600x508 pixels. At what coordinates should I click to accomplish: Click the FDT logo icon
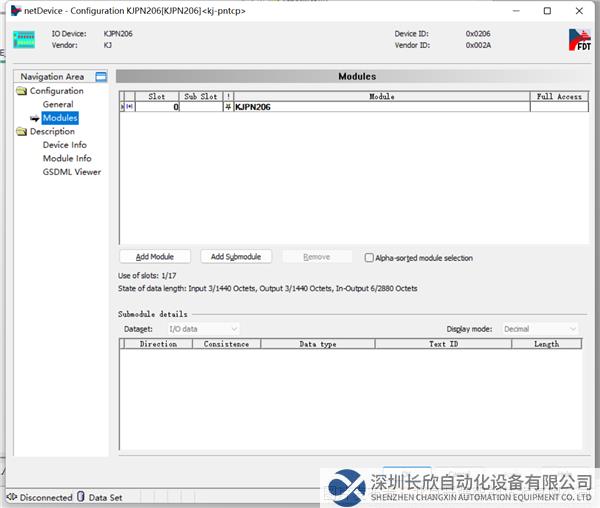[x=579, y=40]
